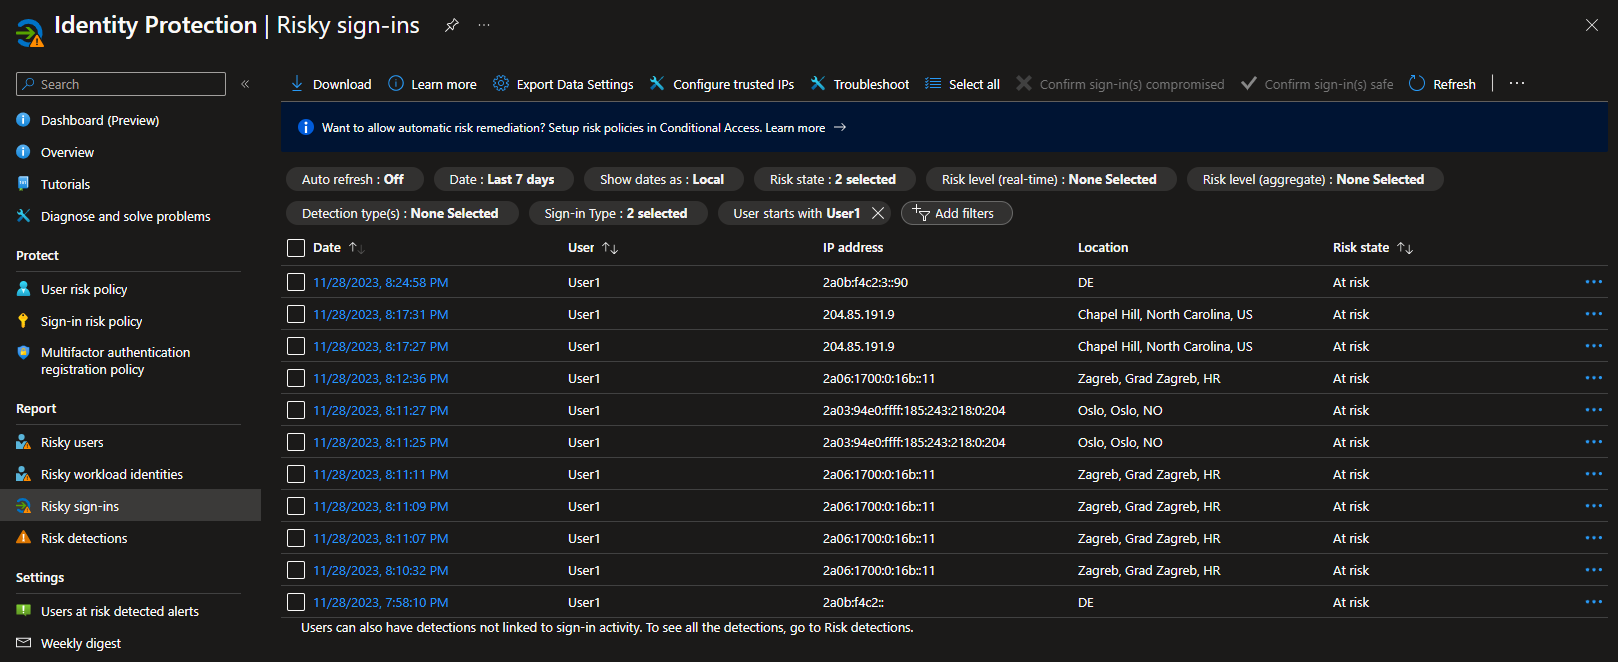This screenshot has width=1618, height=662.
Task: Open the 11/28/2023, 8:11:09 PM sign-in link
Action: tap(380, 506)
